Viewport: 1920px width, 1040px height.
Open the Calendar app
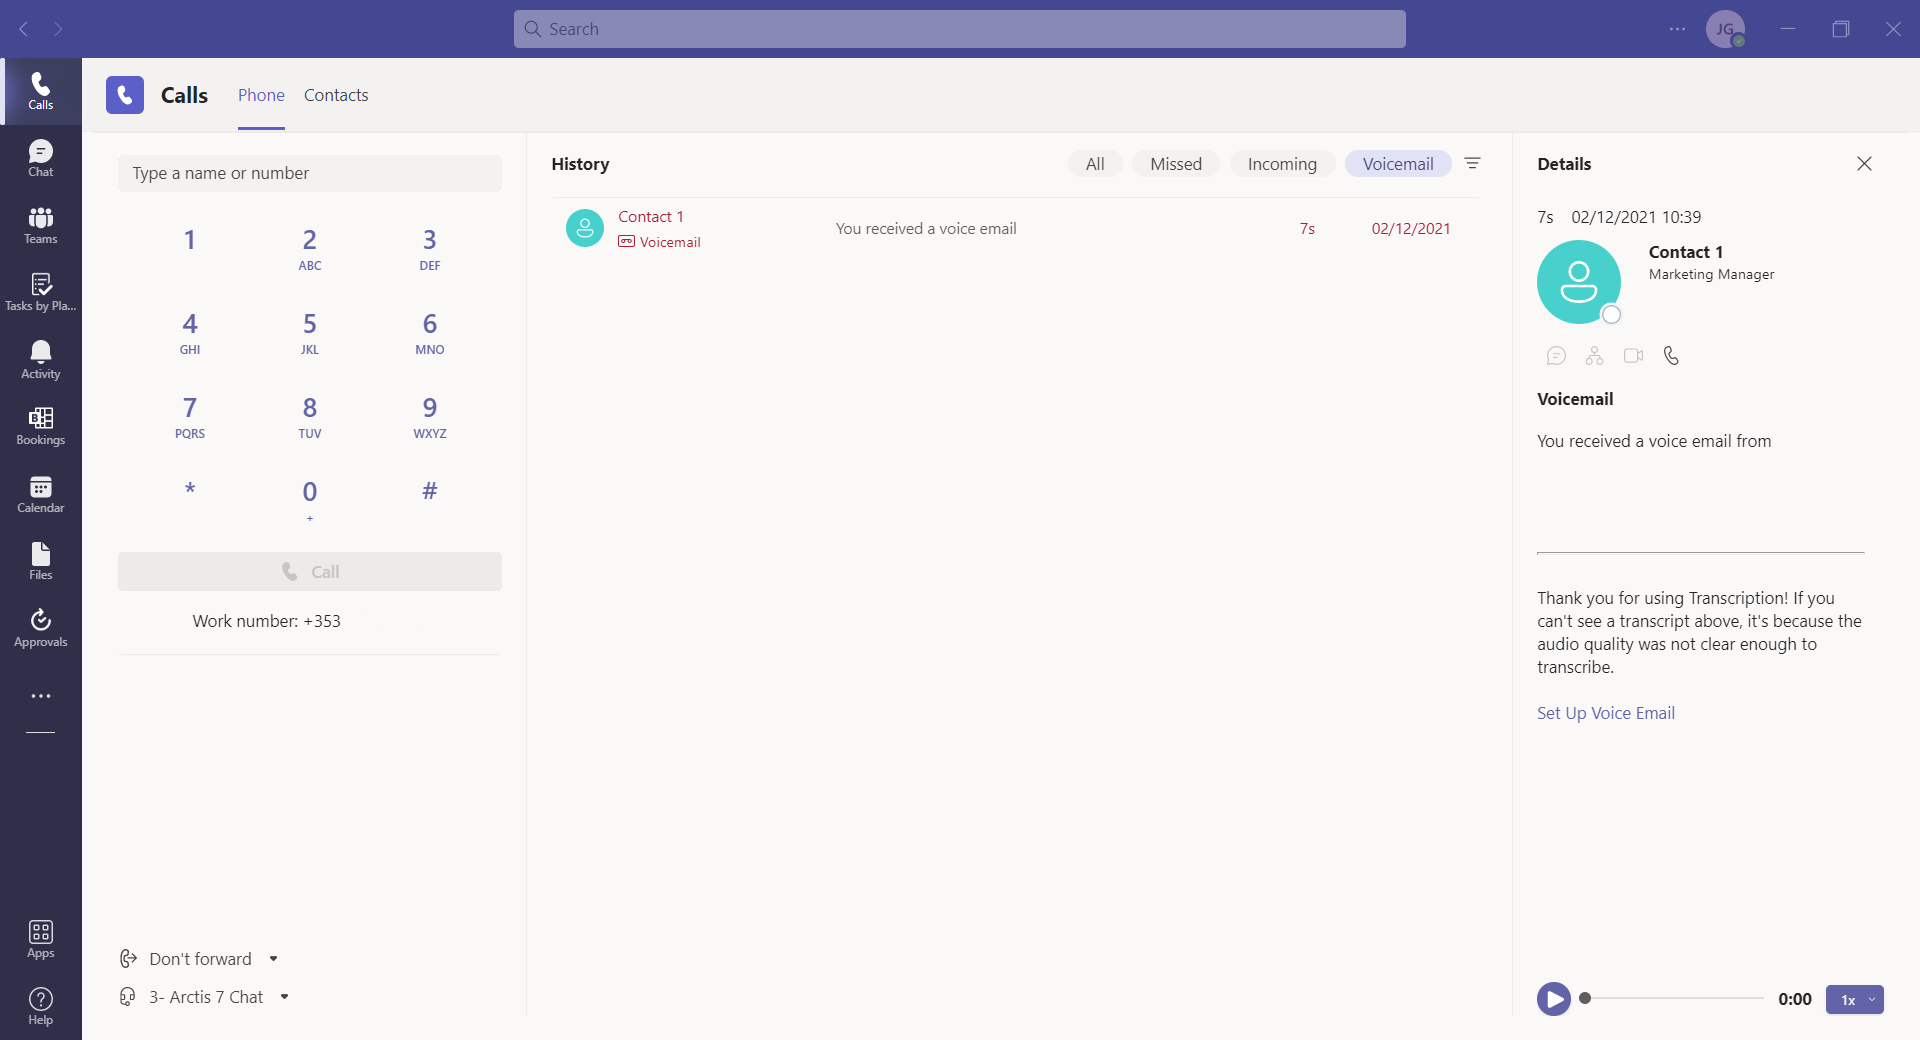click(41, 494)
